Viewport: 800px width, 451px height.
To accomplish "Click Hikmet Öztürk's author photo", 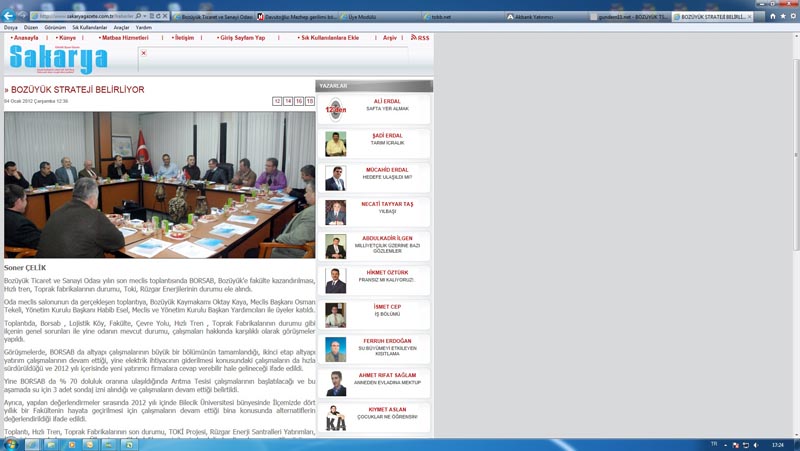I will 336,281.
